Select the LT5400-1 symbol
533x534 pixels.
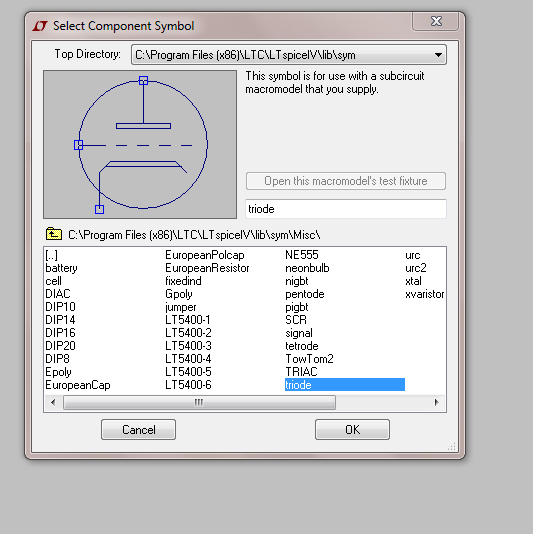[x=188, y=320]
